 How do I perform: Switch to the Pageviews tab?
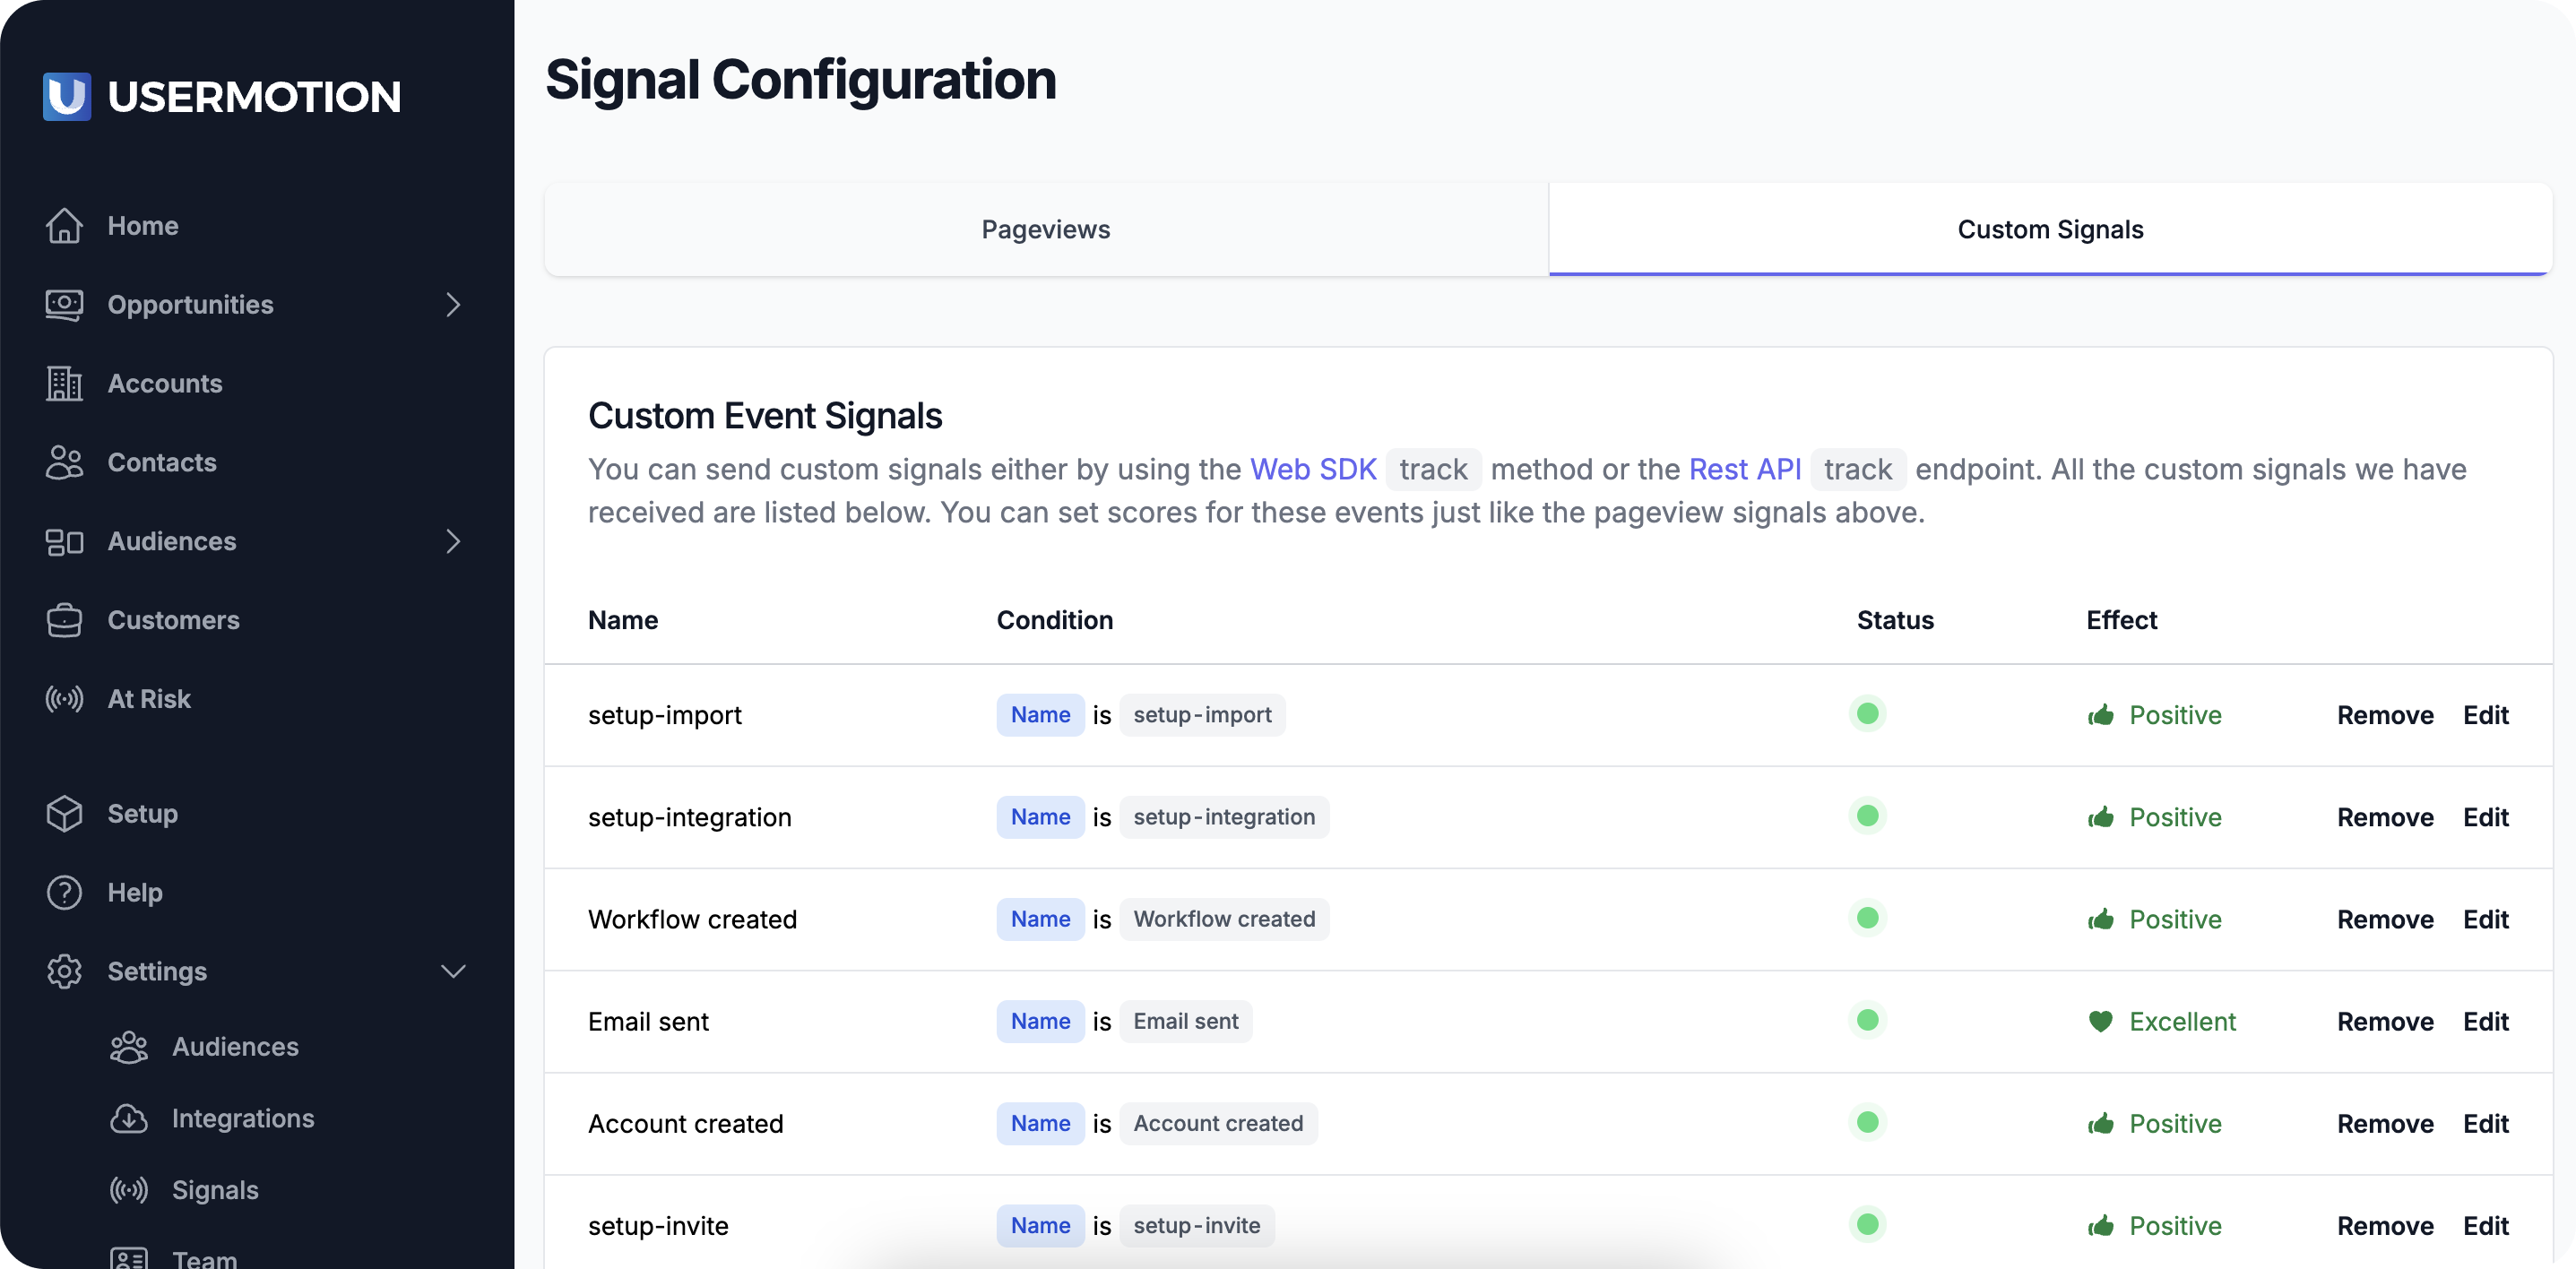(1045, 229)
